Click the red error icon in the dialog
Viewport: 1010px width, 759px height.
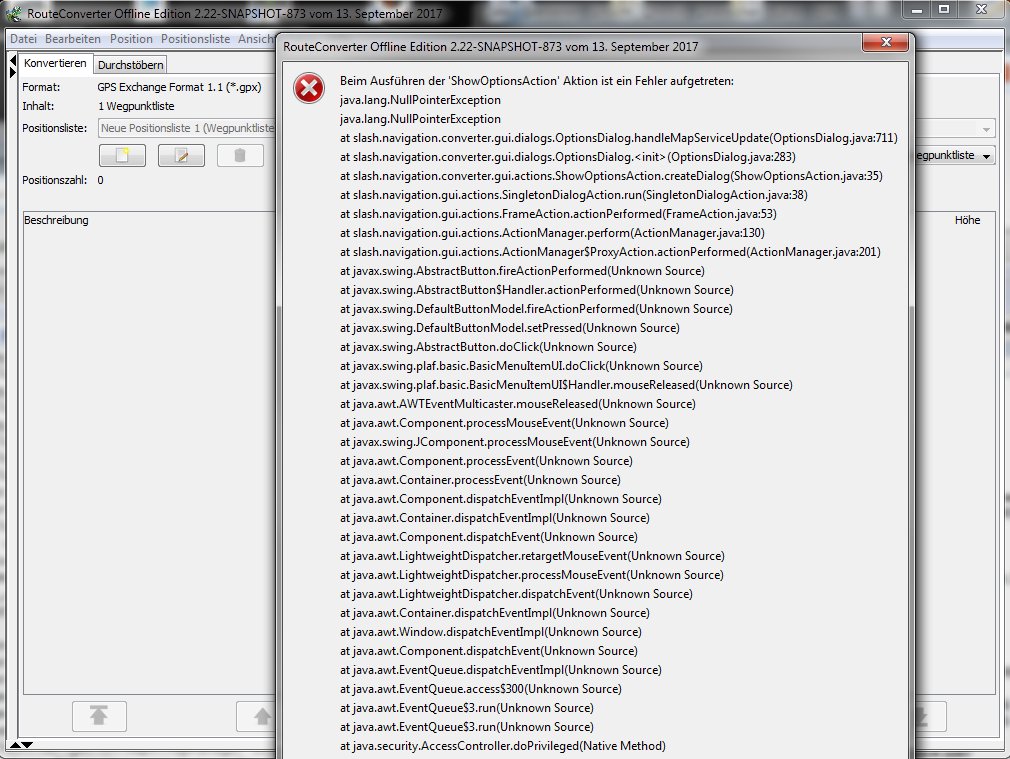click(x=308, y=89)
